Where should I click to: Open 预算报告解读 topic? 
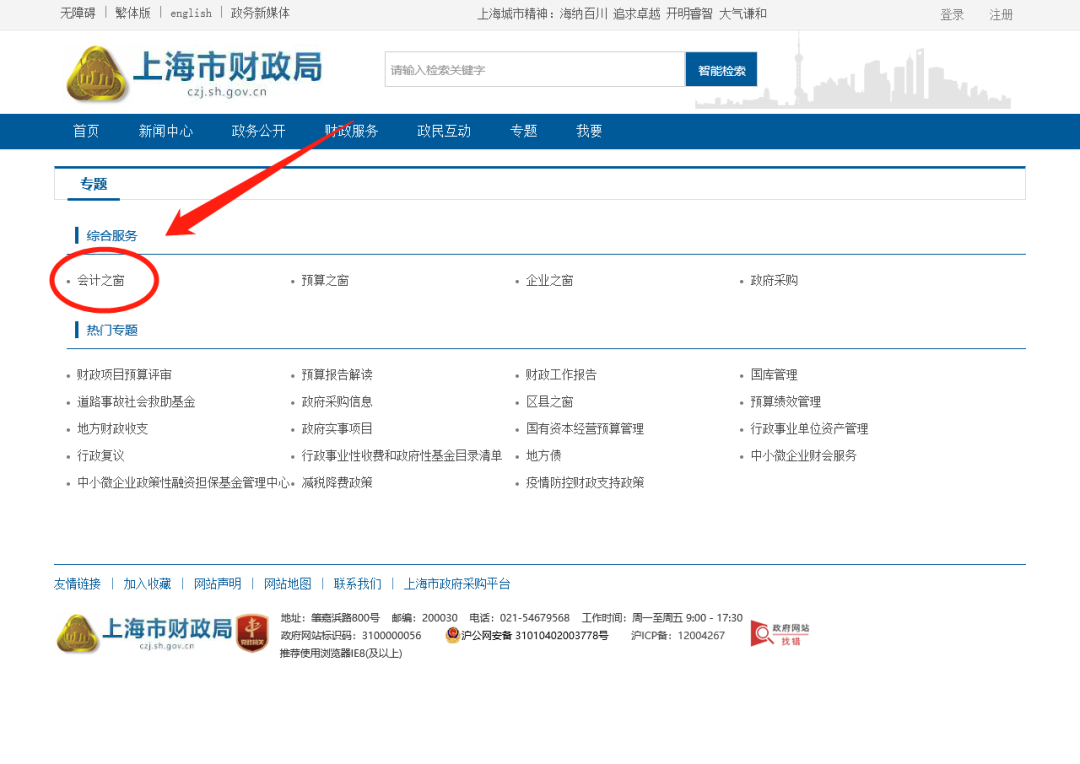(x=337, y=375)
